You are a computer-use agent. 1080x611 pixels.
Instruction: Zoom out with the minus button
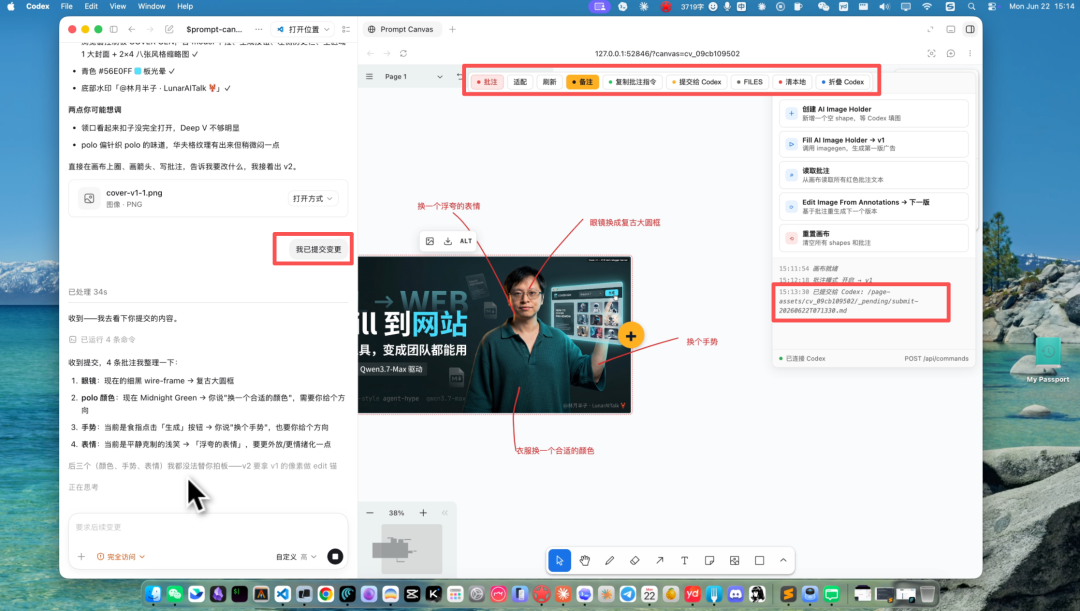370,512
